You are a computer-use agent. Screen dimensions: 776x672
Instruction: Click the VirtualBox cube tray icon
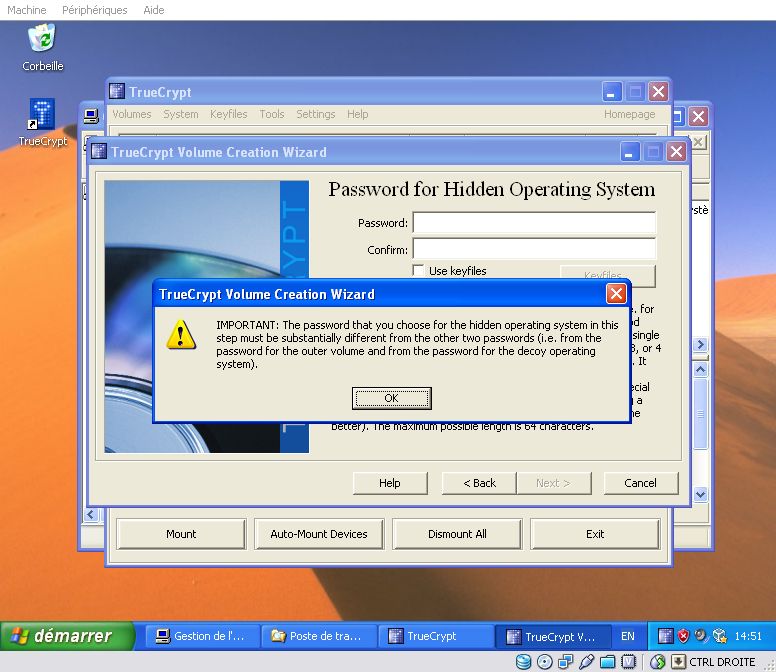719,636
